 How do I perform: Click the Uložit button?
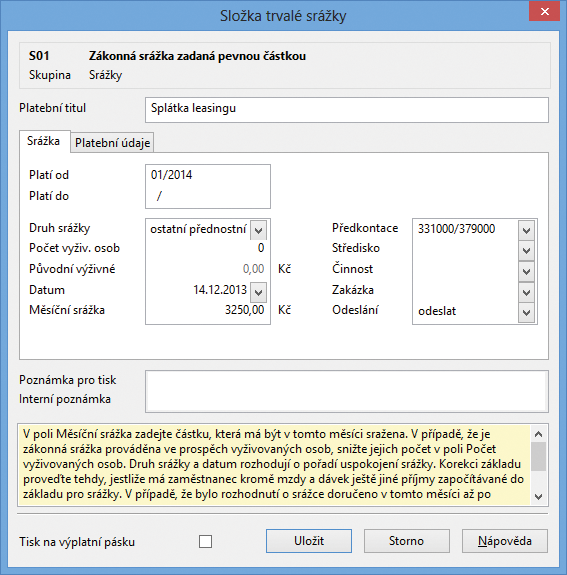point(309,541)
